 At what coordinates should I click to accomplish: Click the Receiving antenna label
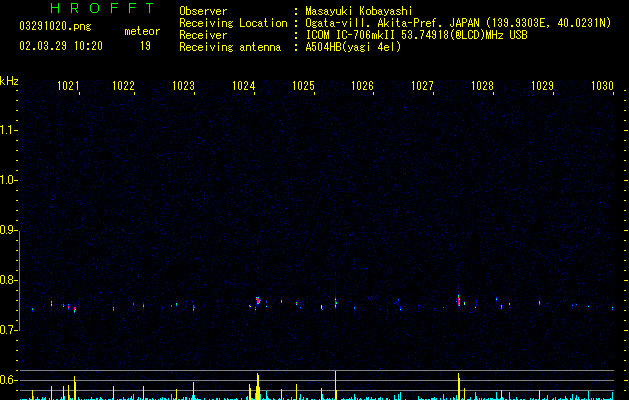click(x=230, y=47)
